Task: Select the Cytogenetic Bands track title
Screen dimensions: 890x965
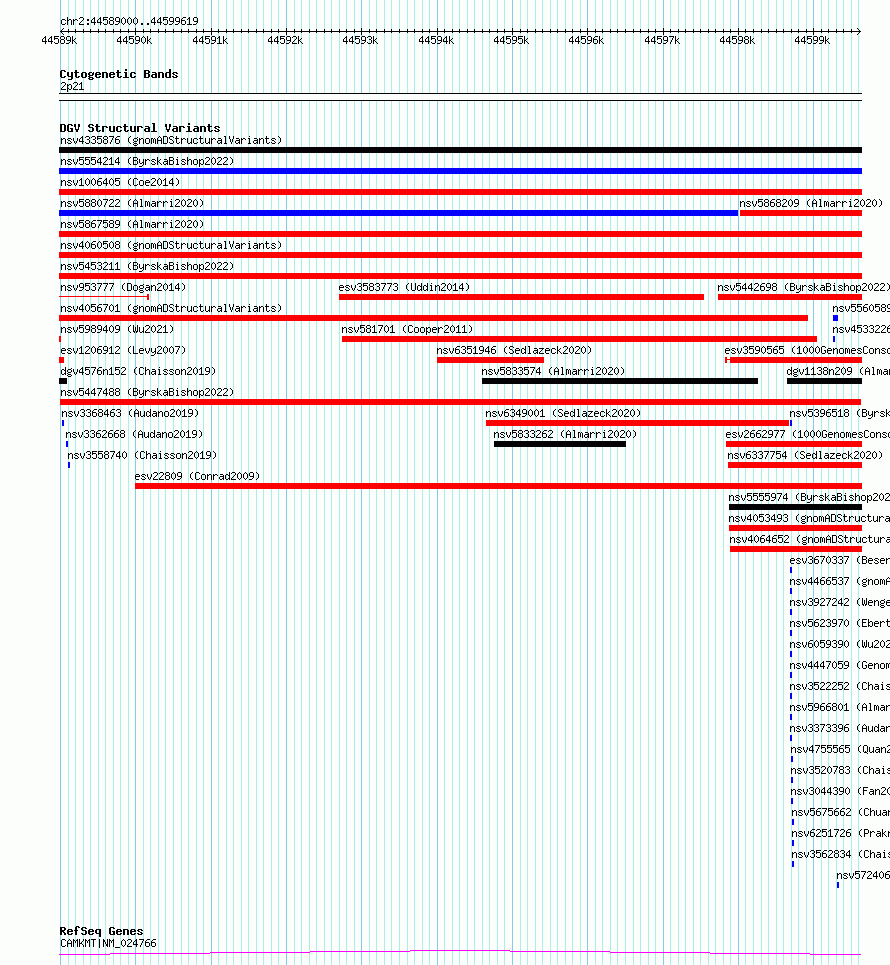Action: (119, 74)
